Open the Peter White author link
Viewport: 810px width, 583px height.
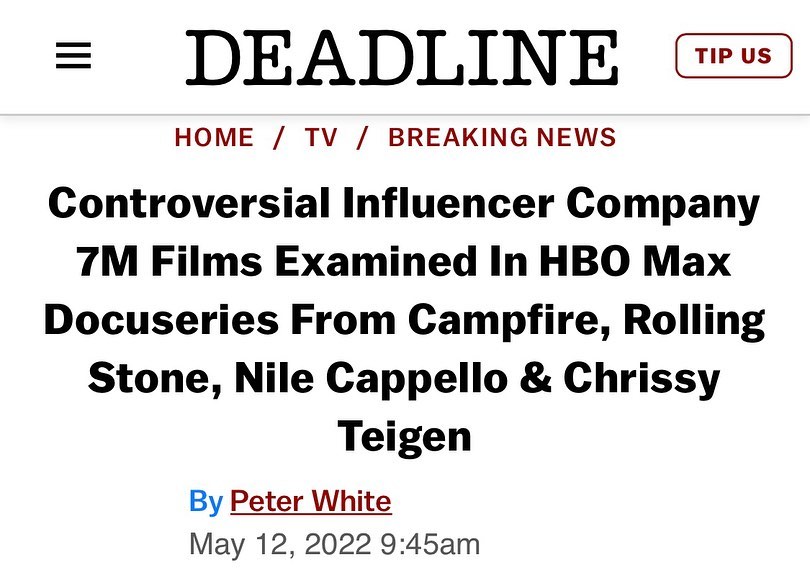click(310, 500)
